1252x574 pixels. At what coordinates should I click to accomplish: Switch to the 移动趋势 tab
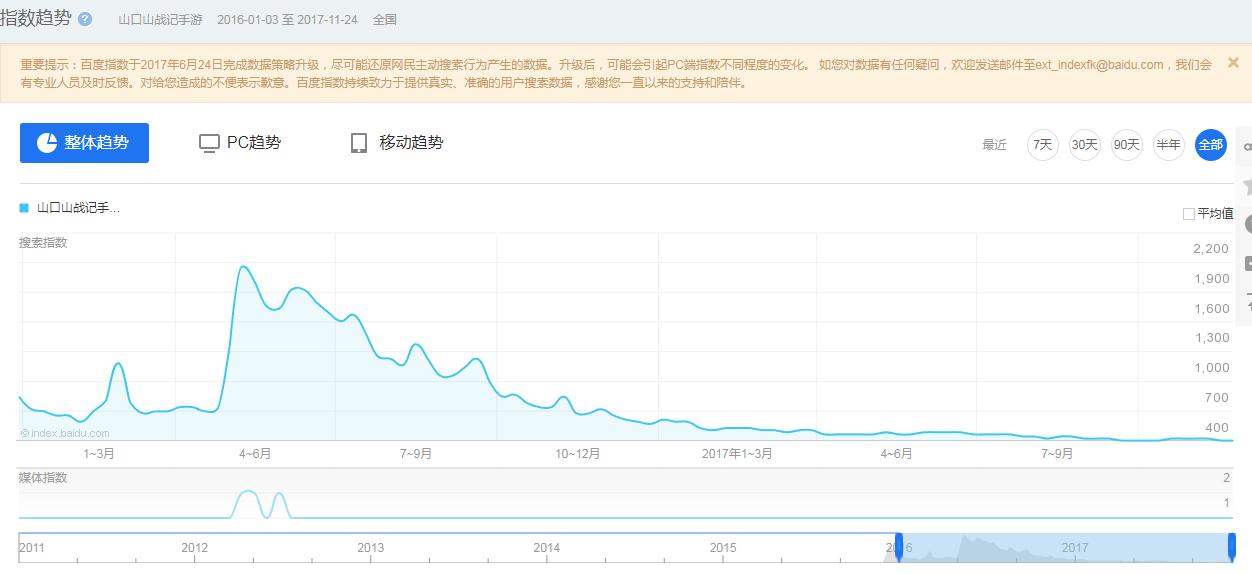pyautogui.click(x=397, y=143)
